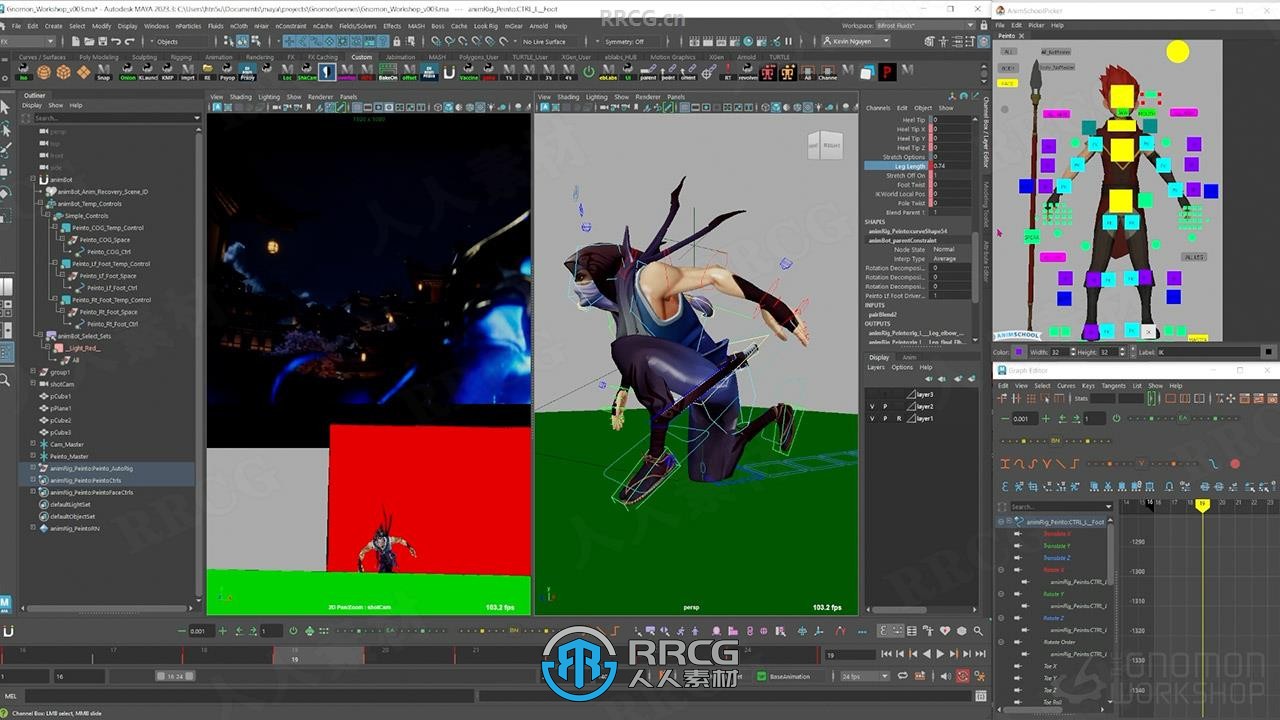Open the Anim tab in Layer Editor
The image size is (1280, 720).
[x=909, y=357]
